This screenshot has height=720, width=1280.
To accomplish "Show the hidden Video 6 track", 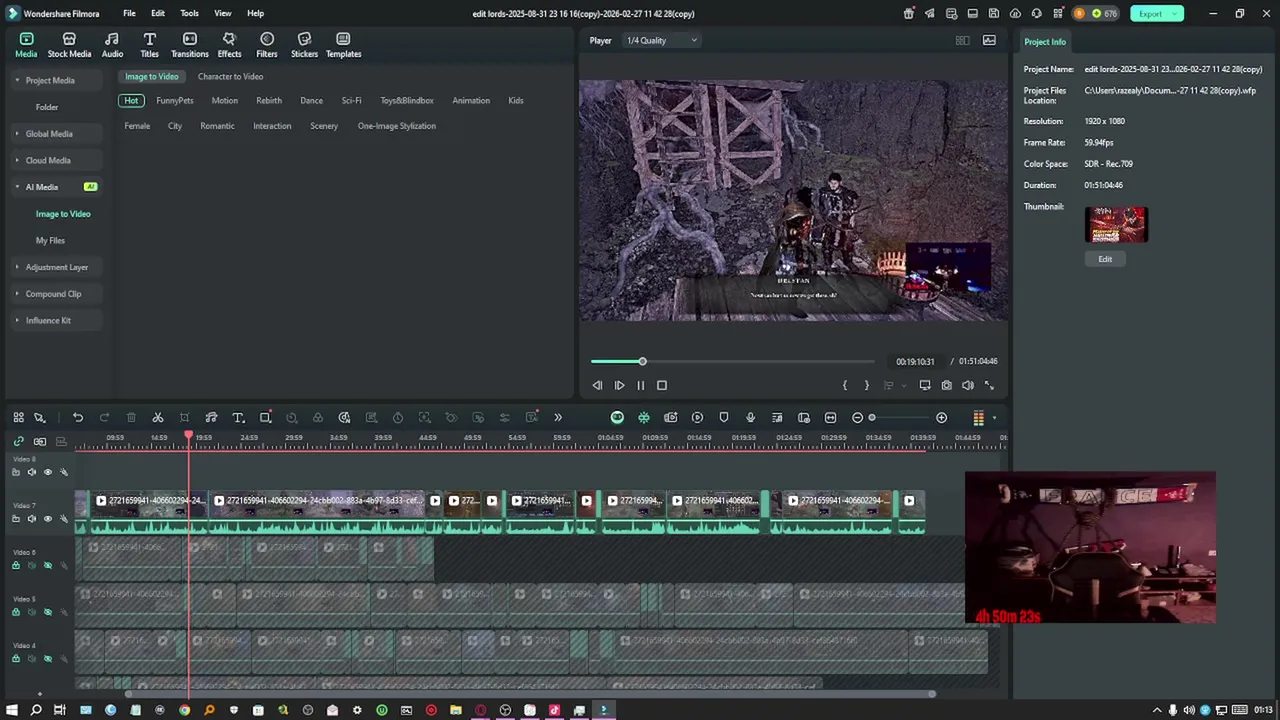I will point(47,566).
